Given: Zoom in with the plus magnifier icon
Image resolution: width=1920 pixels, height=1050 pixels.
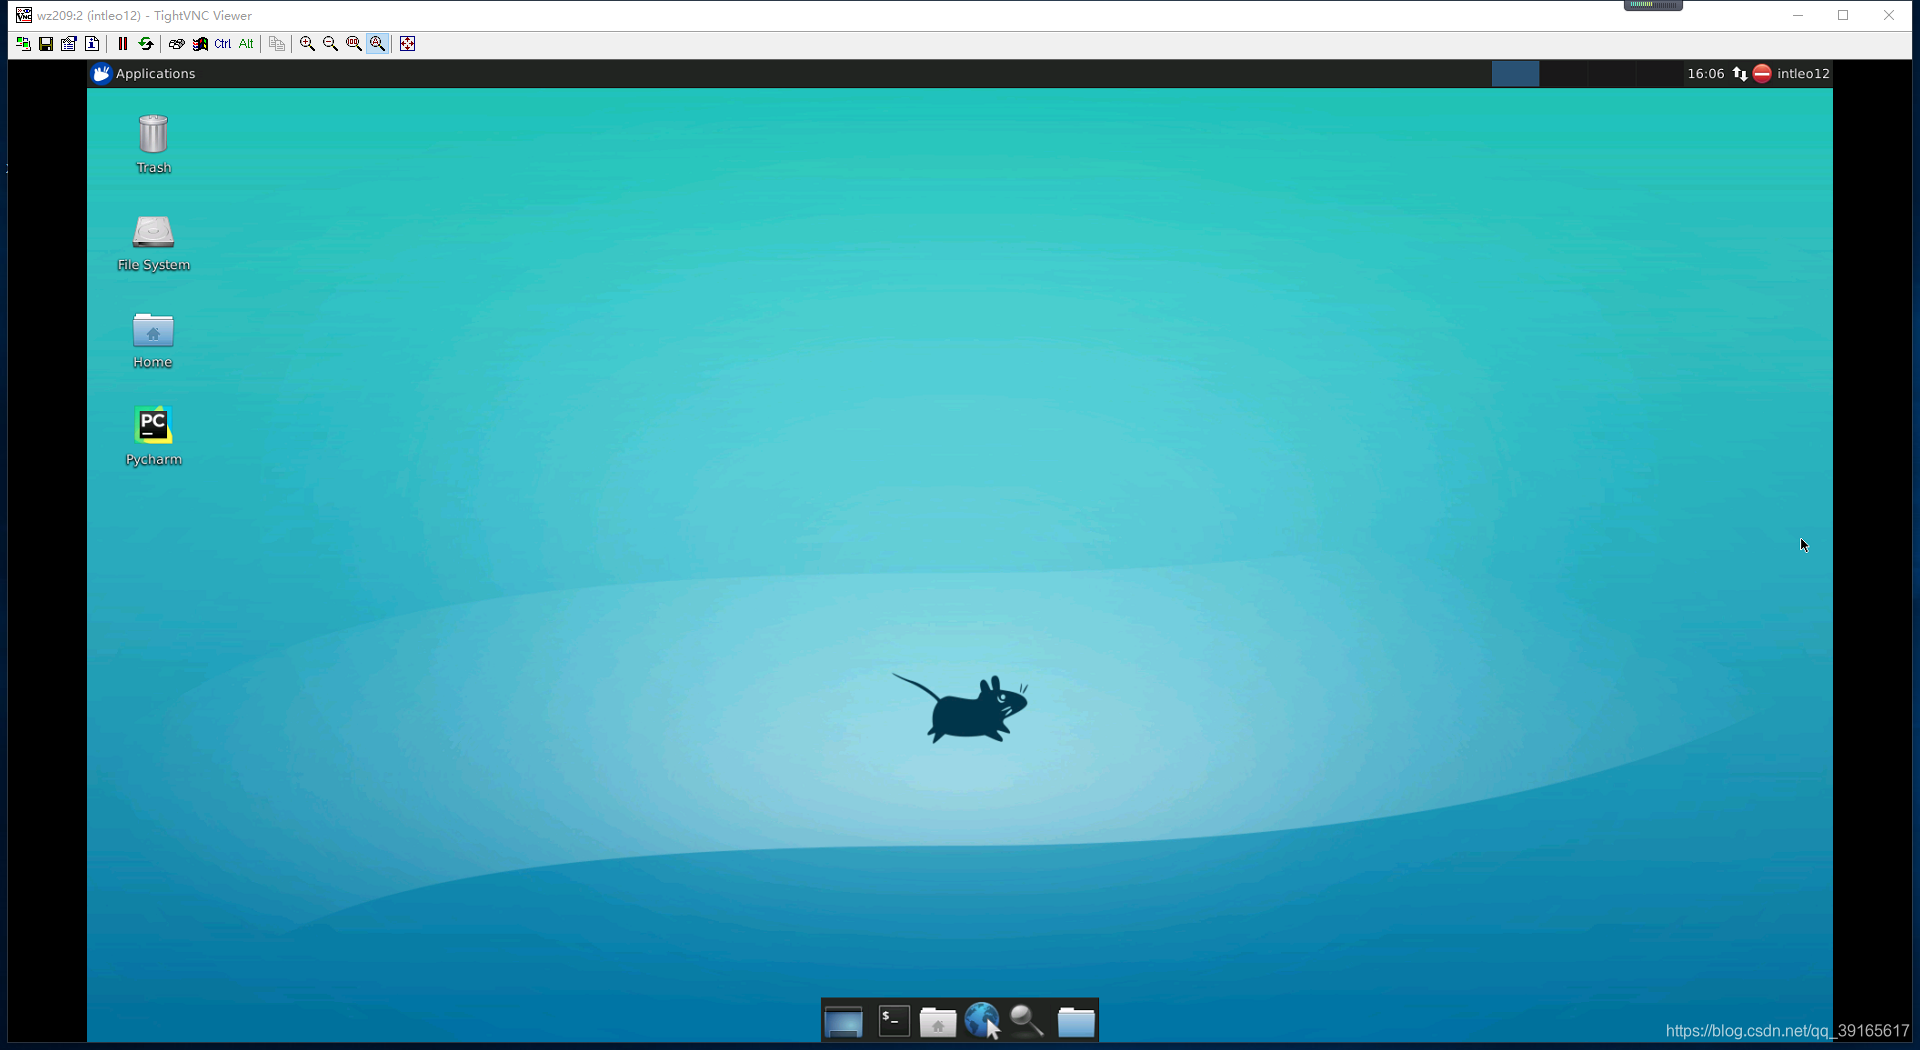Looking at the screenshot, I should click(x=308, y=44).
